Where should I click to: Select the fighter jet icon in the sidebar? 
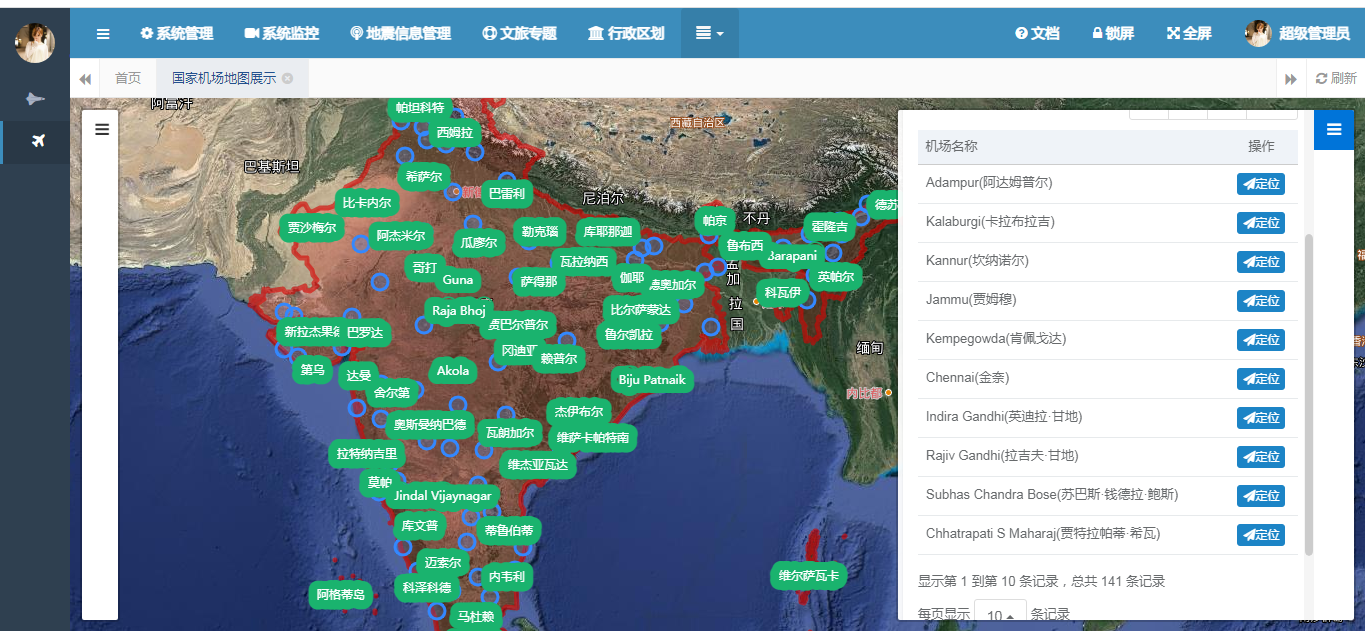35,99
